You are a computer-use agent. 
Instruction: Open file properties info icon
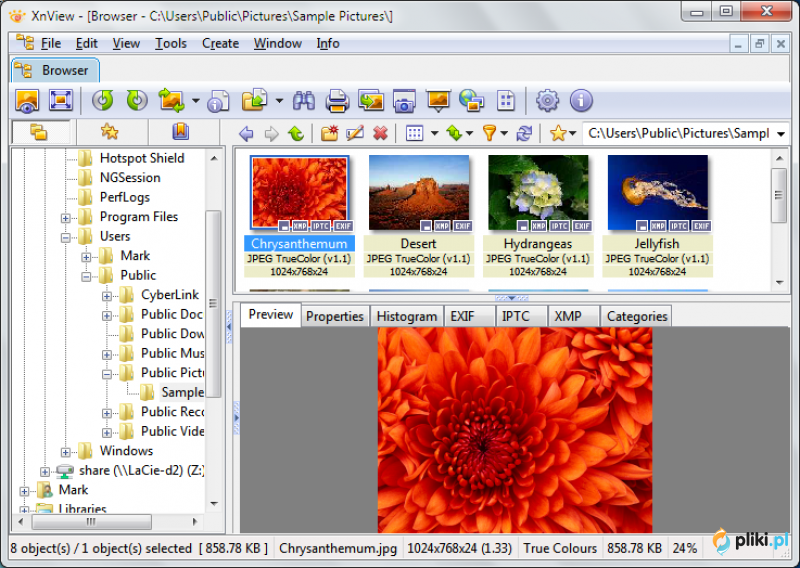pyautogui.click(x=218, y=101)
